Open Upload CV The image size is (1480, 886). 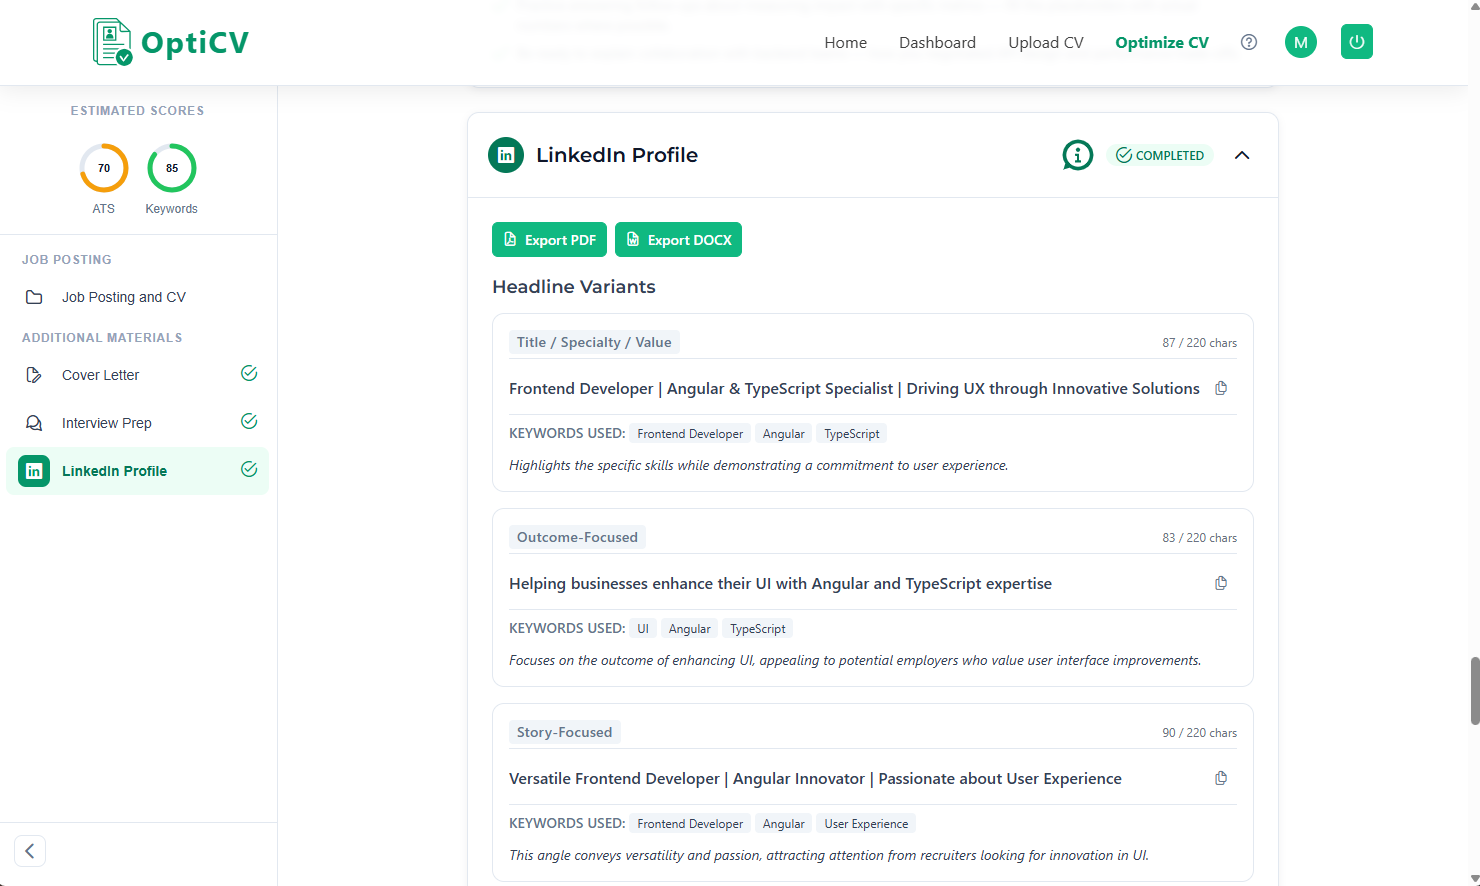pyautogui.click(x=1046, y=42)
